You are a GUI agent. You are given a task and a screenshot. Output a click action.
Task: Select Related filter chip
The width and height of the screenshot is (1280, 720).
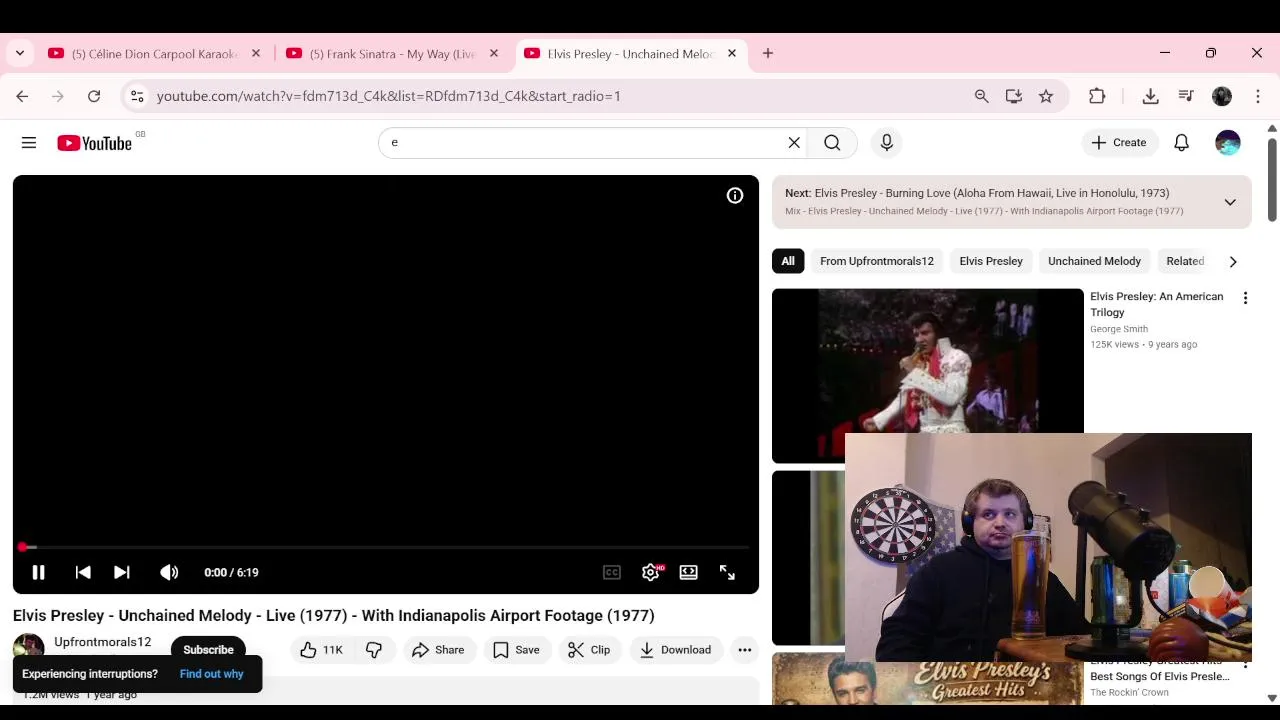(x=1185, y=261)
